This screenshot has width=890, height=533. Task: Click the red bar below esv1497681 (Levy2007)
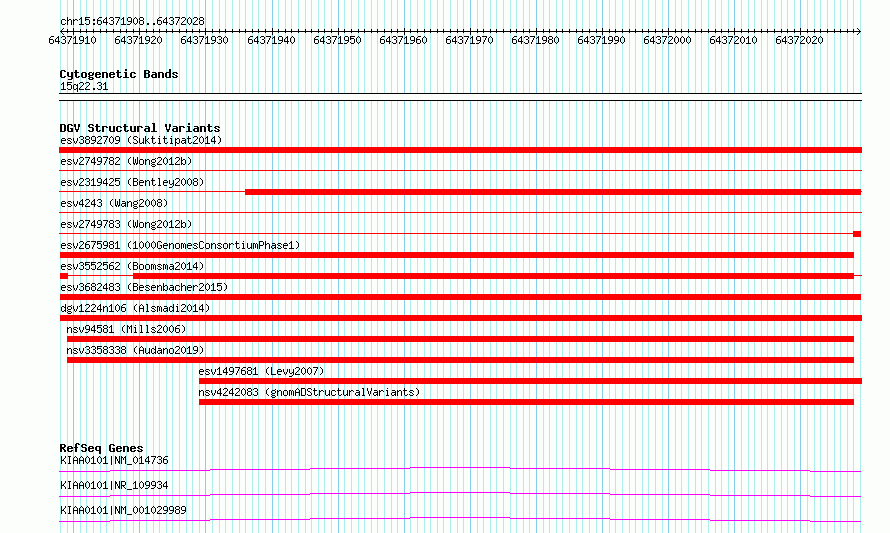coord(530,381)
